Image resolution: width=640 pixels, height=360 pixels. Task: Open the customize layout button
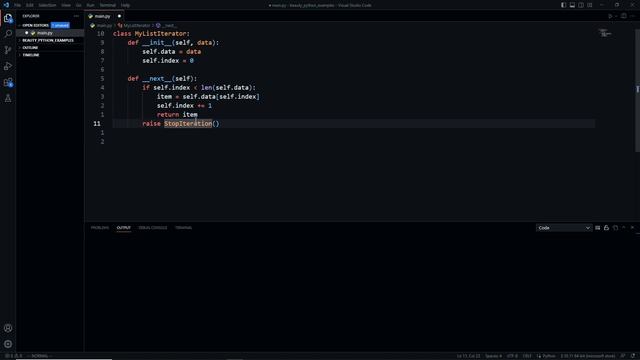click(x=590, y=5)
